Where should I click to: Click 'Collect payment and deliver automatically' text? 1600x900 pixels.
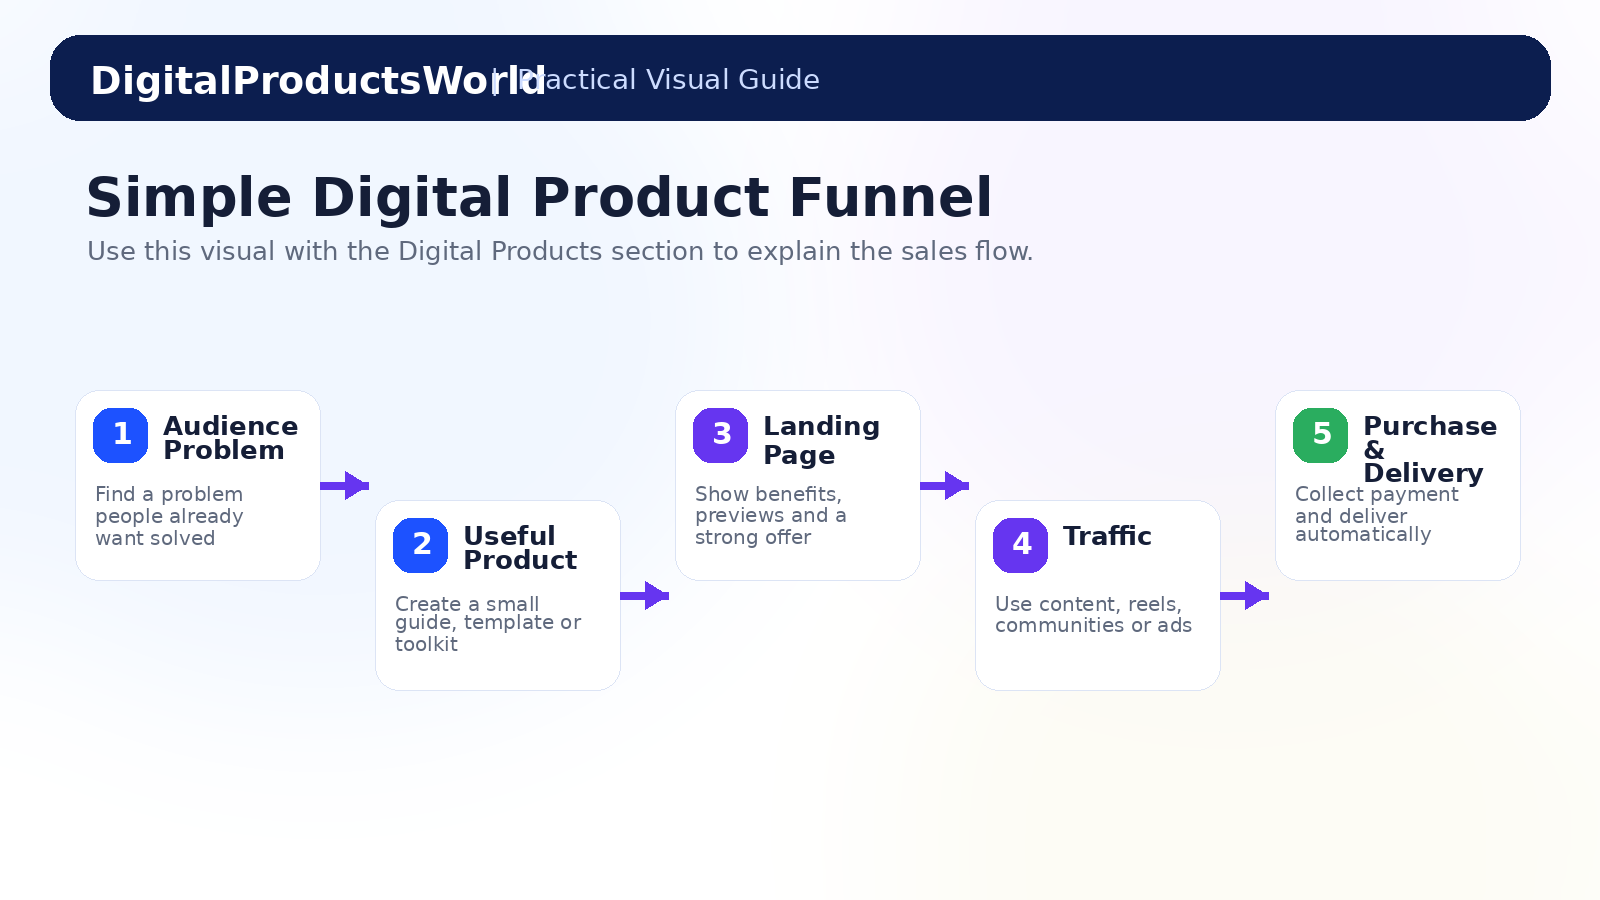tap(1377, 514)
